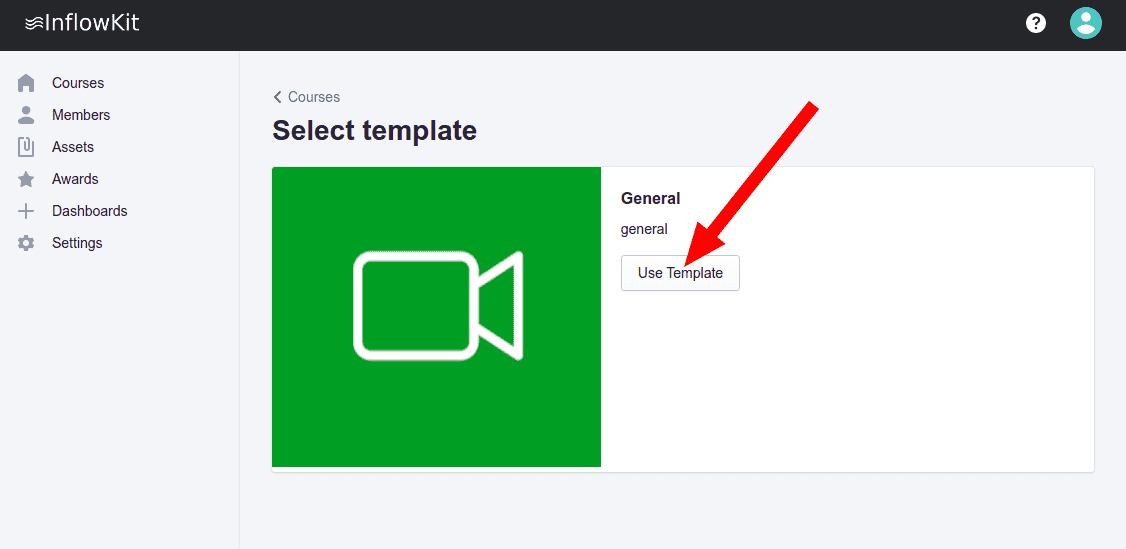Open Awards text label in sidebar
This screenshot has height=549, width=1126.
(75, 179)
